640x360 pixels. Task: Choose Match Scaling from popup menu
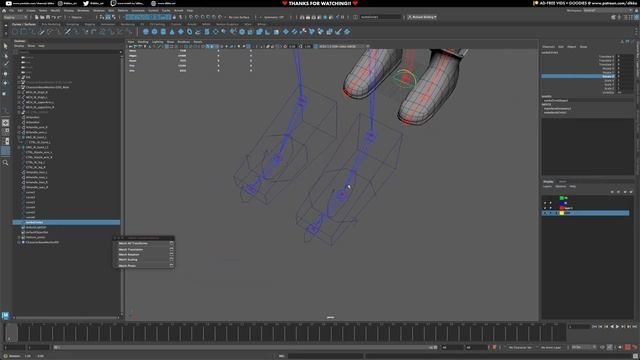click(x=128, y=260)
